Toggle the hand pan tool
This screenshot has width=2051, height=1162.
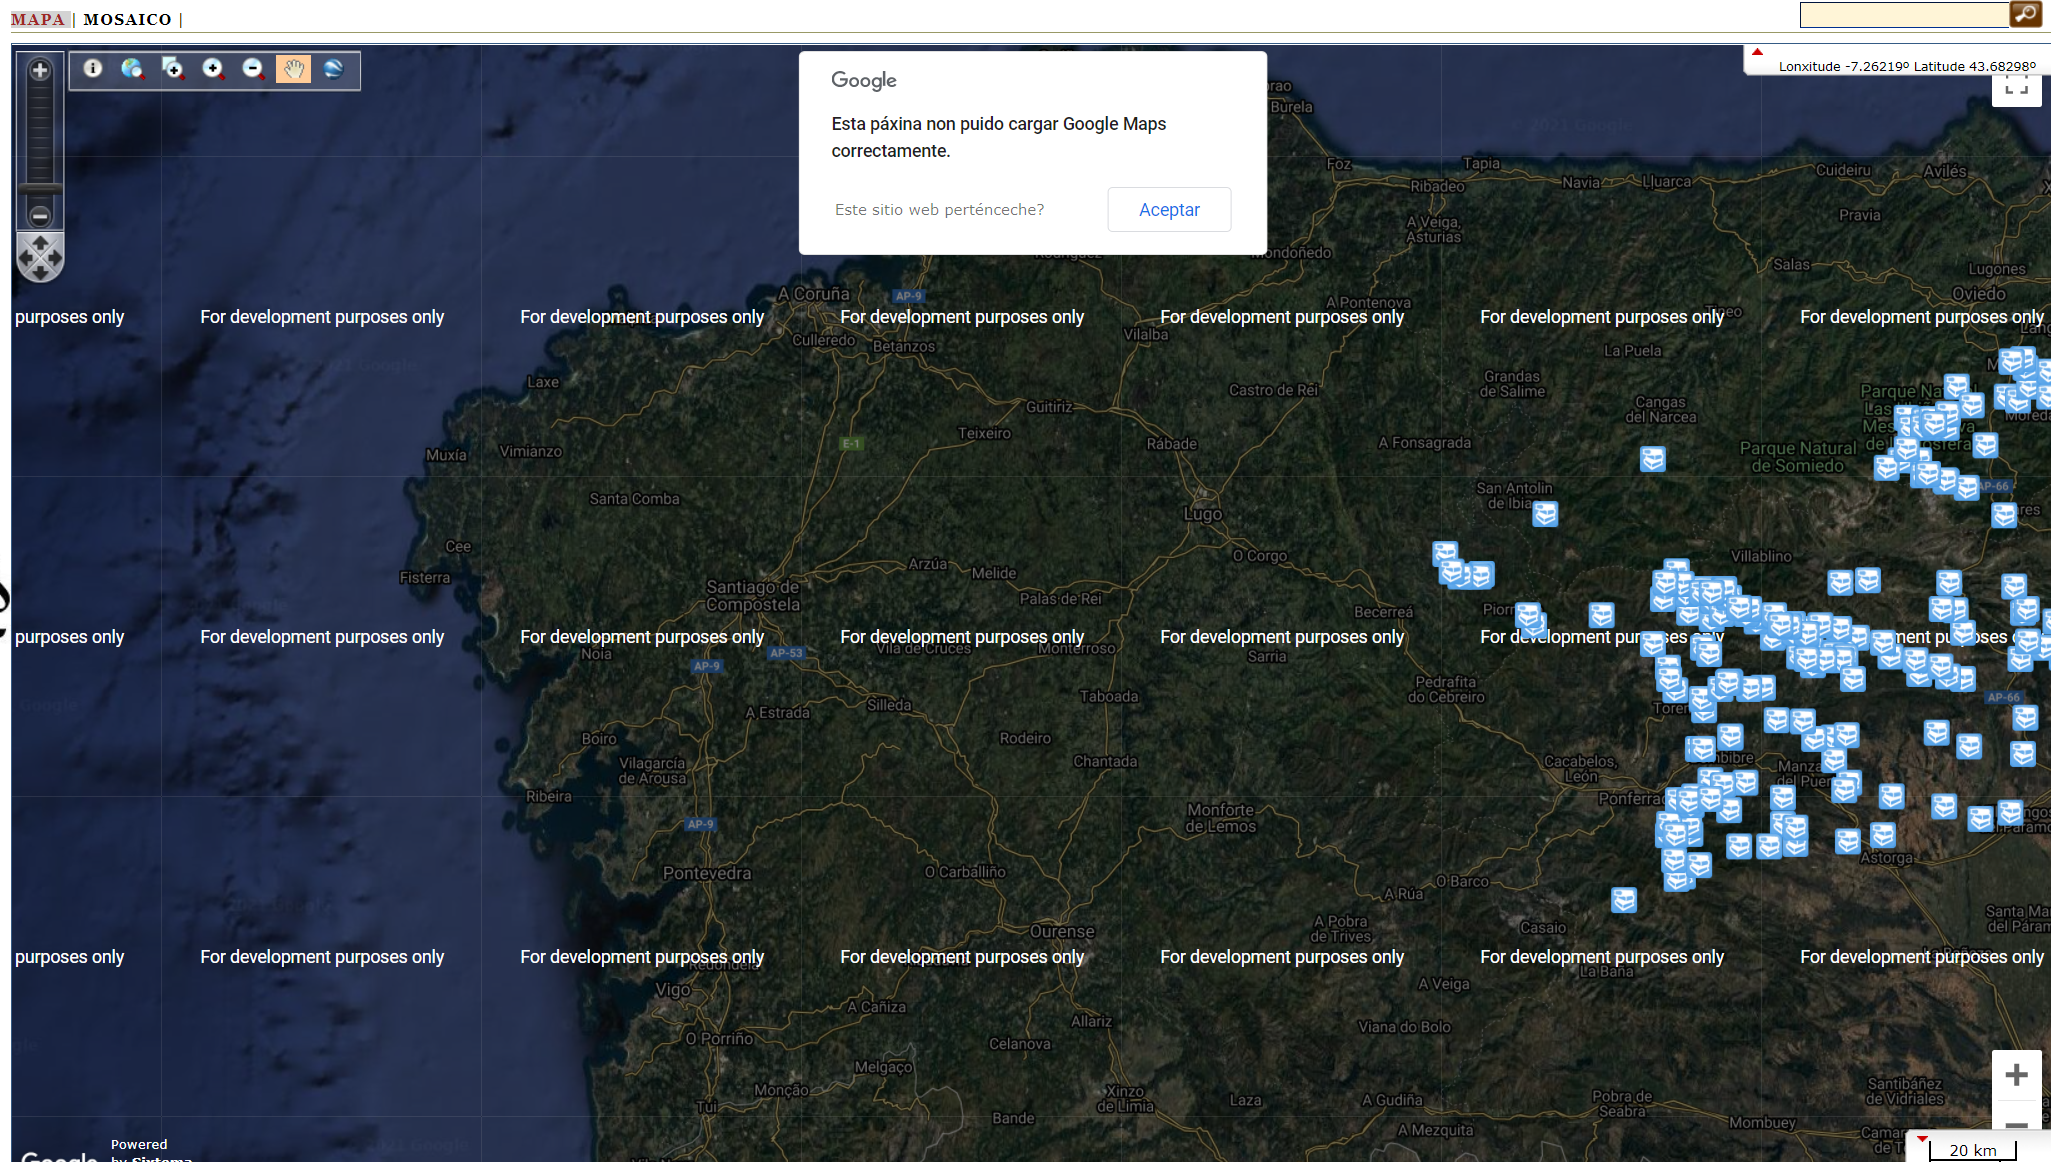point(293,69)
